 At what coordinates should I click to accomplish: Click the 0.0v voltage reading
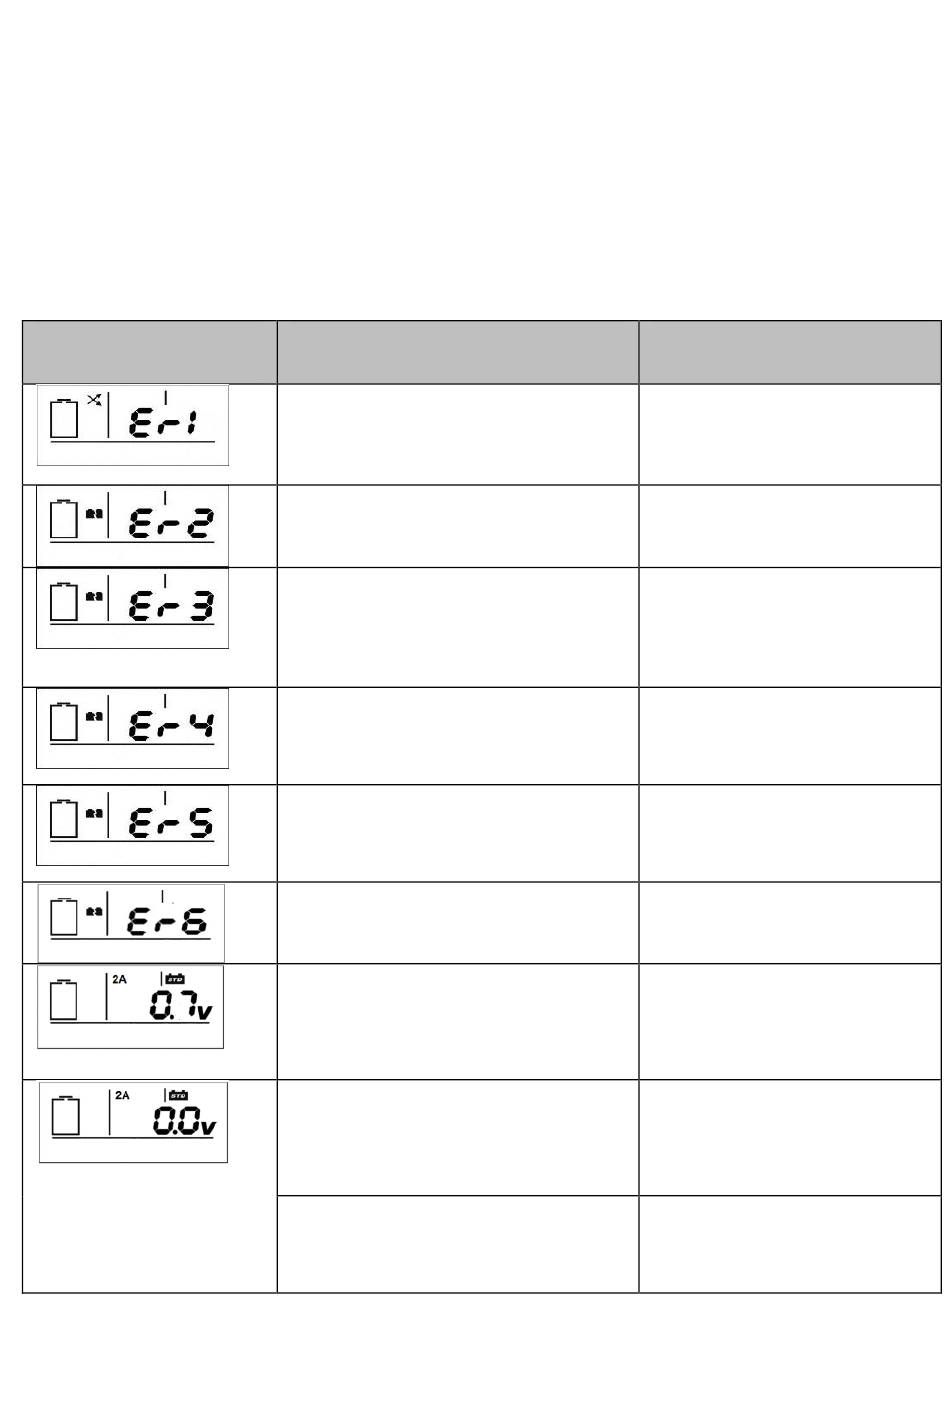pos(183,1123)
